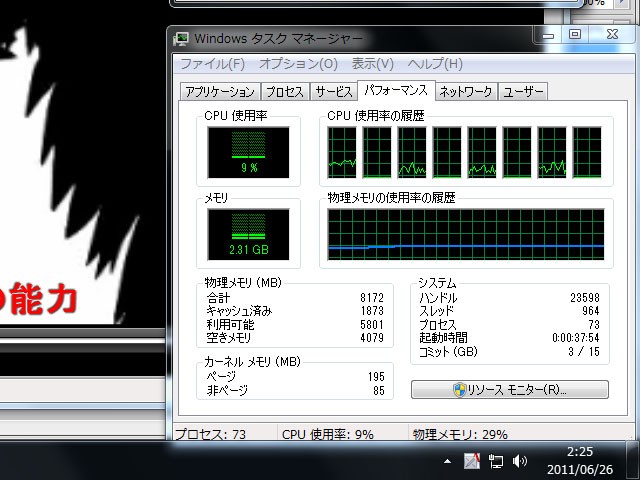Maximize the Task Manager window
The image size is (640, 480).
pyautogui.click(x=575, y=35)
